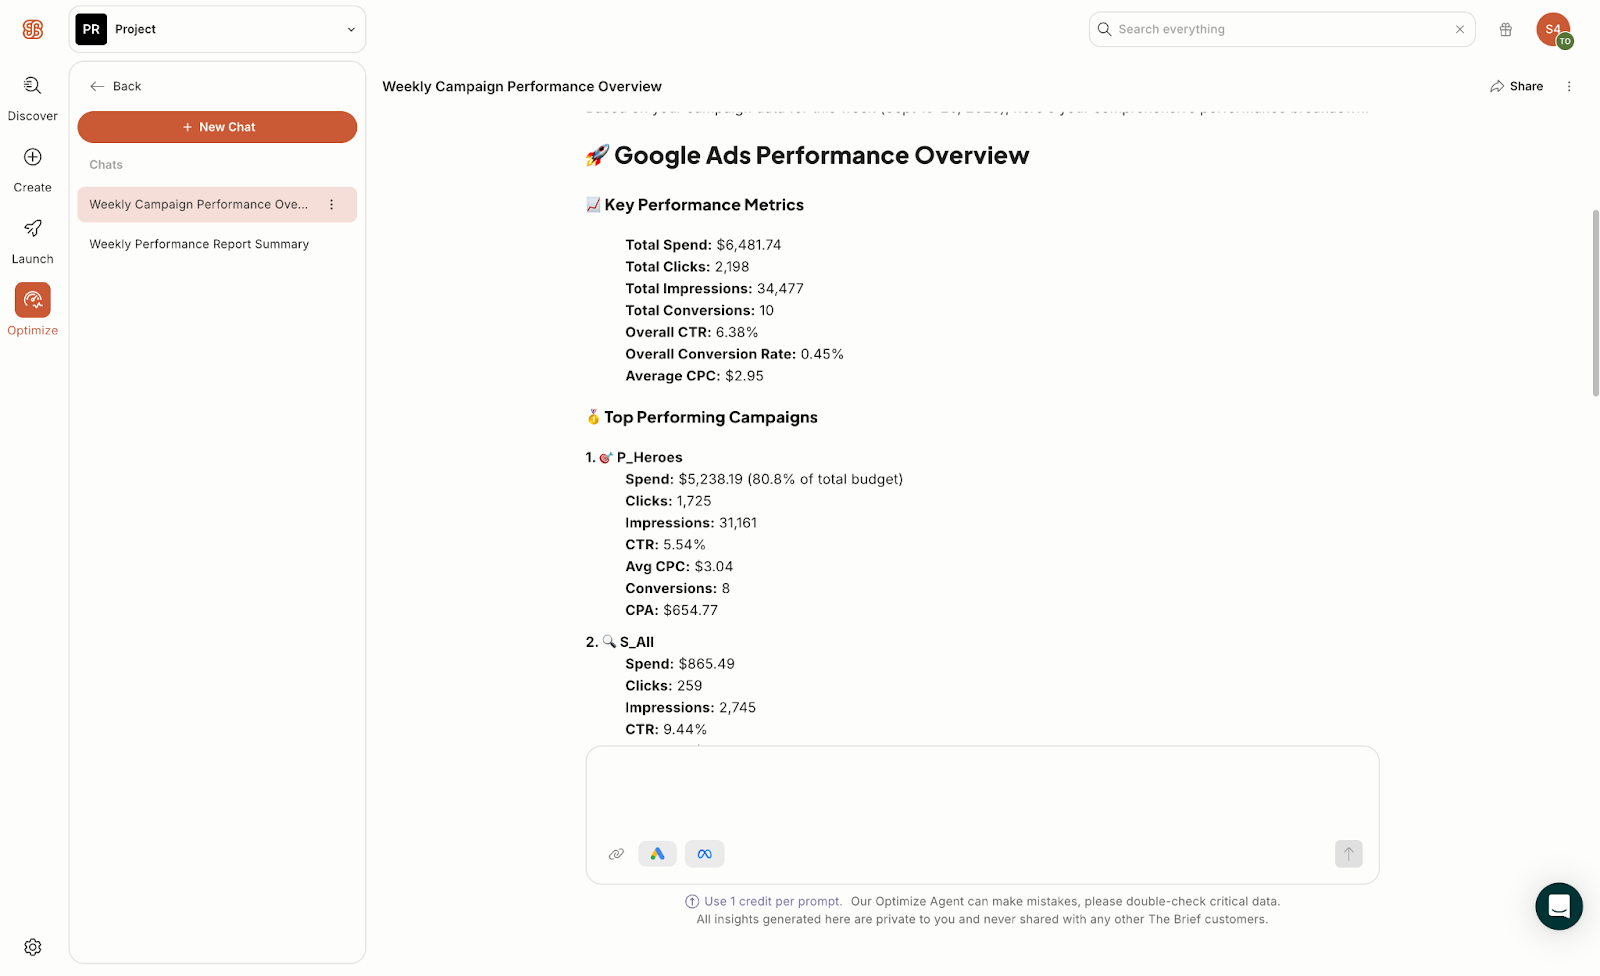Viewport: 1600px width, 976px height.
Task: Open settings gear in sidebar
Action: (x=33, y=947)
